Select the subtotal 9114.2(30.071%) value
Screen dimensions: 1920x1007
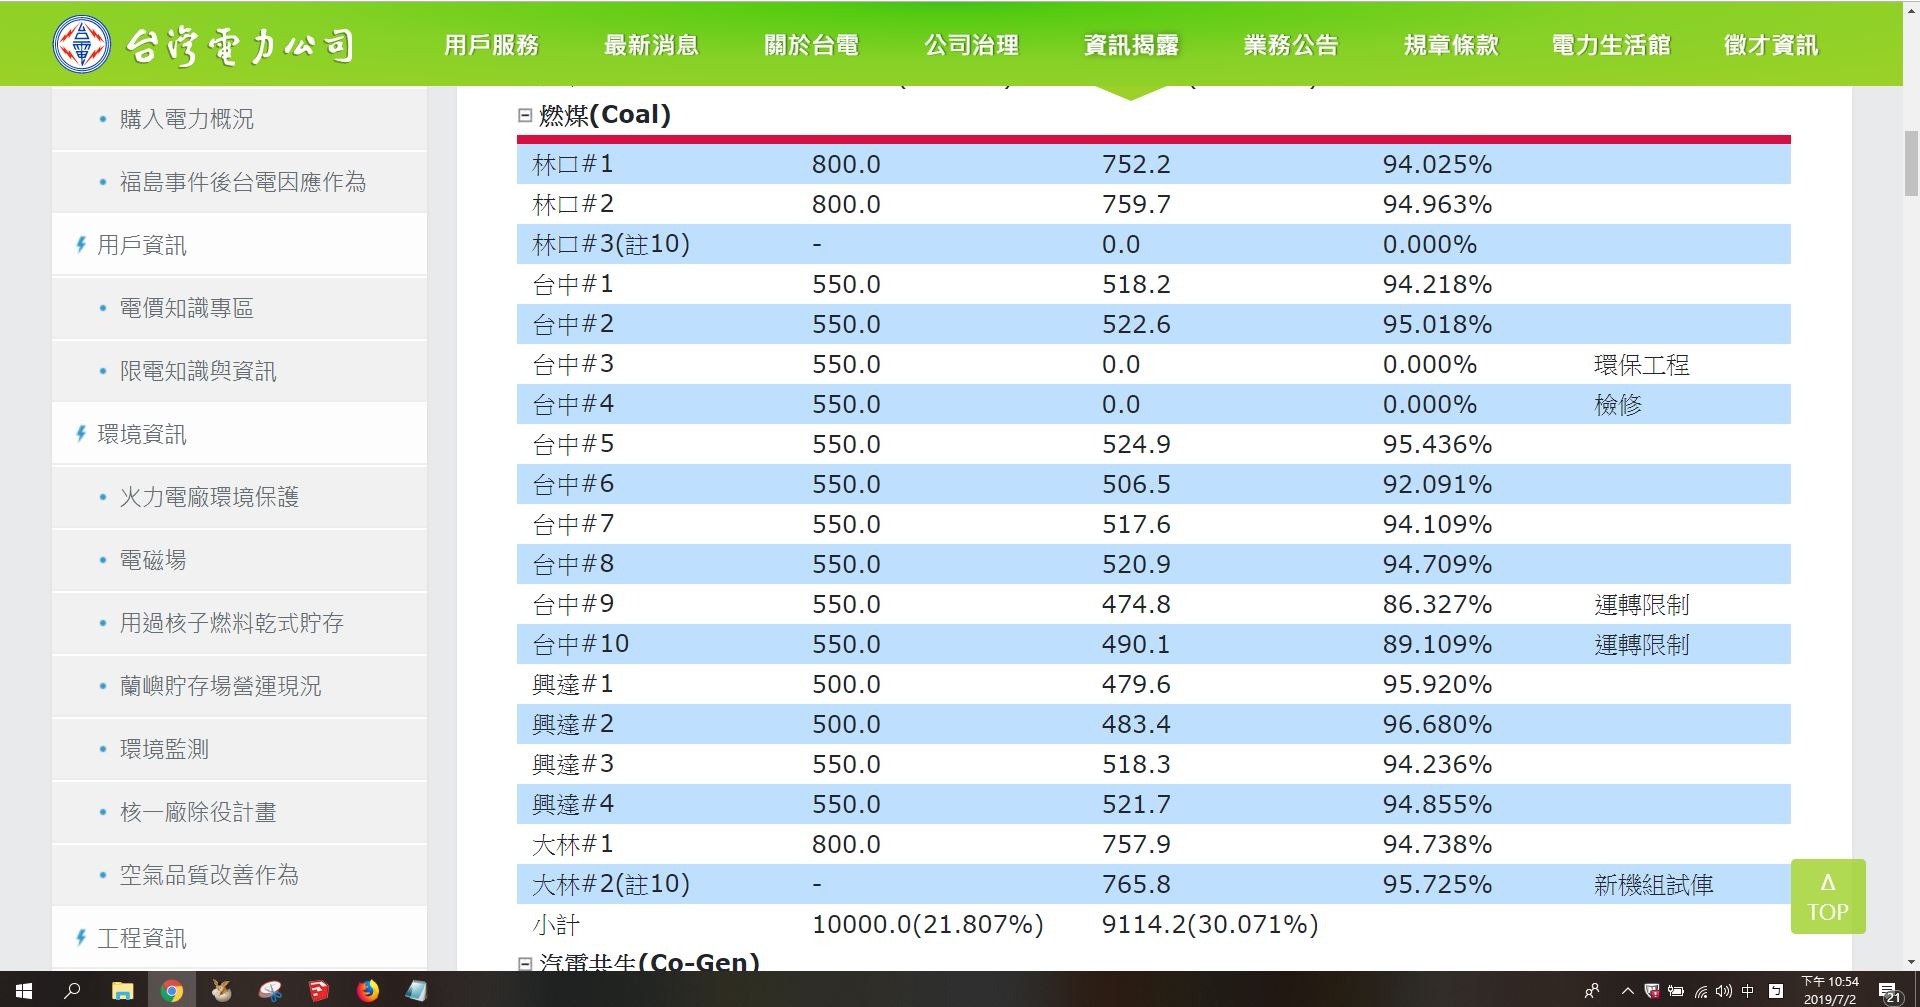[x=1210, y=924]
